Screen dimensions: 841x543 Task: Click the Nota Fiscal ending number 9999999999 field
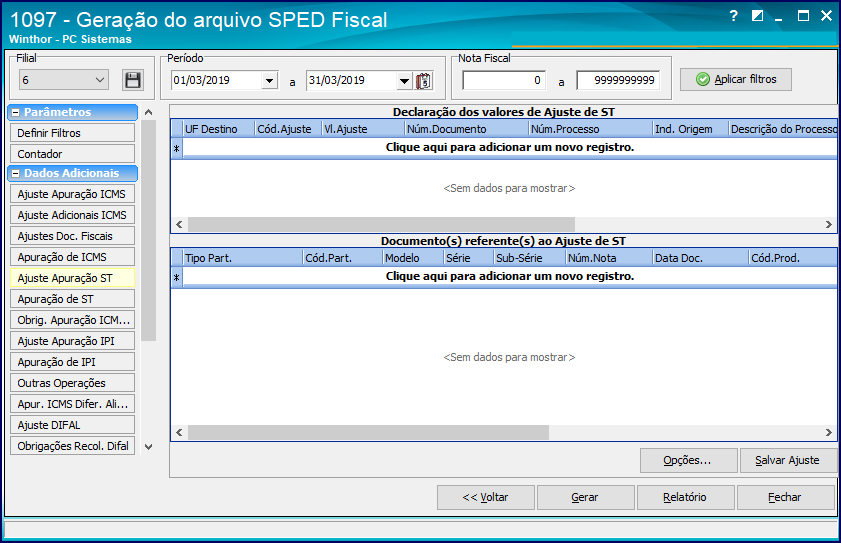pos(618,80)
